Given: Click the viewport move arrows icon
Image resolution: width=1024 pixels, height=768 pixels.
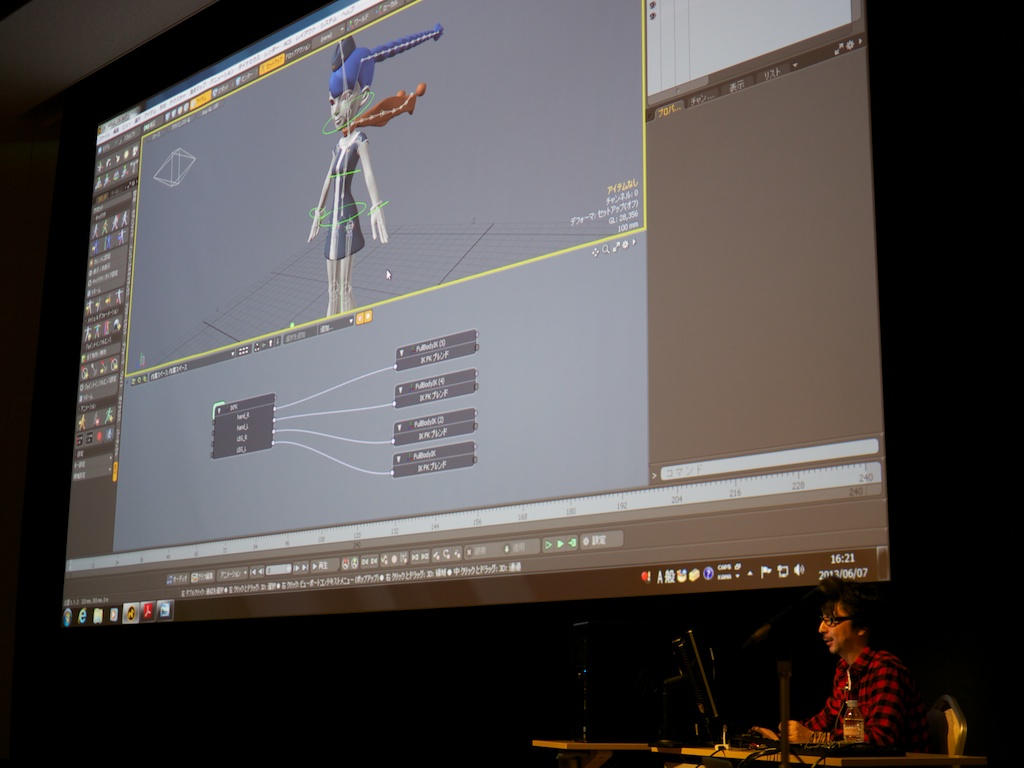Looking at the screenshot, I should click(x=595, y=251).
